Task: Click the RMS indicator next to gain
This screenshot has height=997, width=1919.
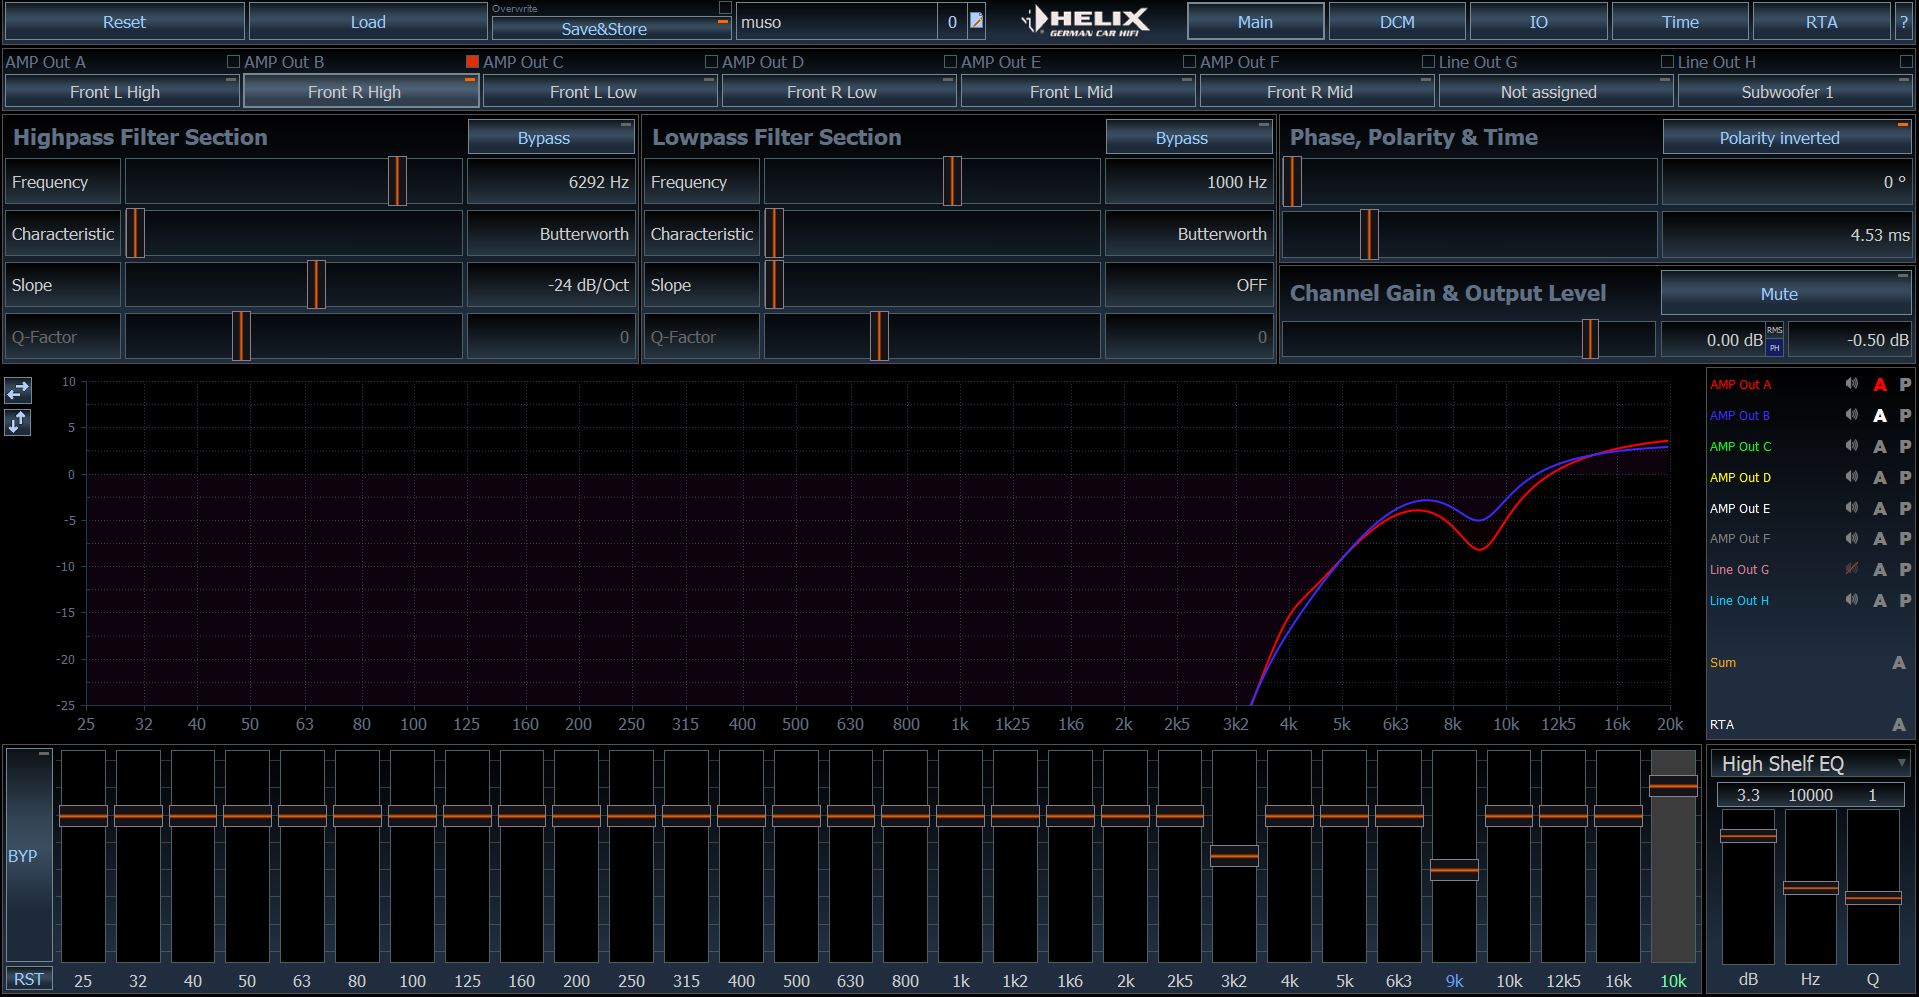Action: (x=1774, y=330)
